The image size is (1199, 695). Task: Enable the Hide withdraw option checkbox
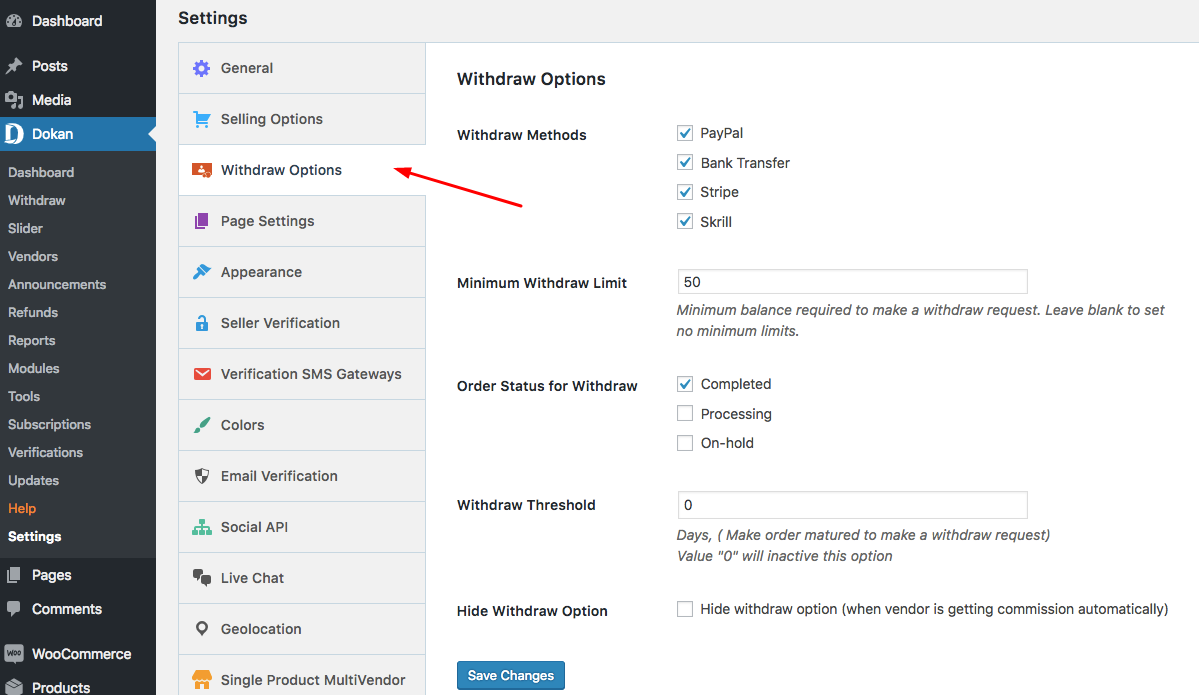(685, 609)
